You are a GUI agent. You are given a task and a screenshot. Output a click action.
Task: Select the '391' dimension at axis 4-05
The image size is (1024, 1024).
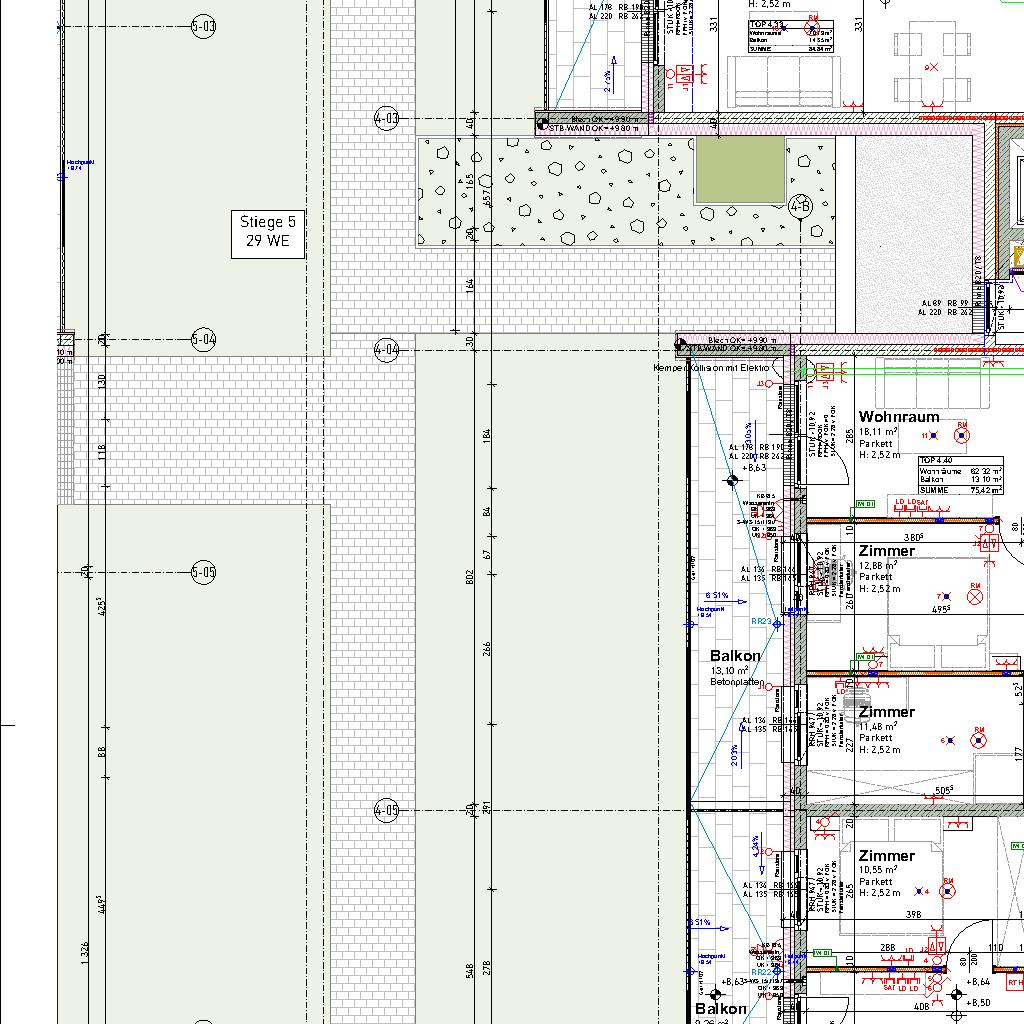[x=487, y=808]
